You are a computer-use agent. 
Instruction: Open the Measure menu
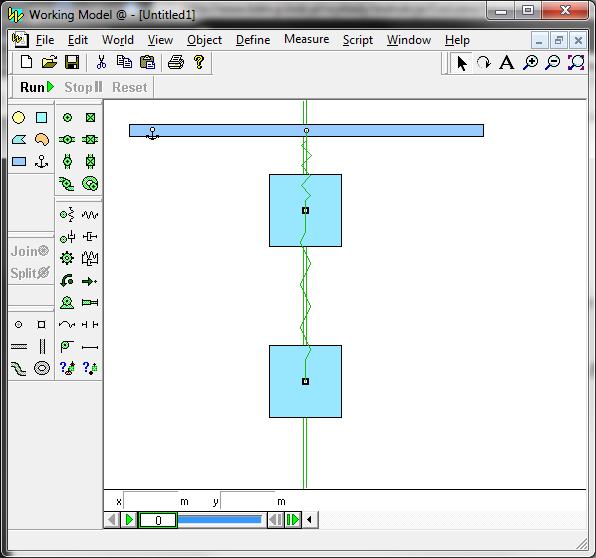pos(306,39)
